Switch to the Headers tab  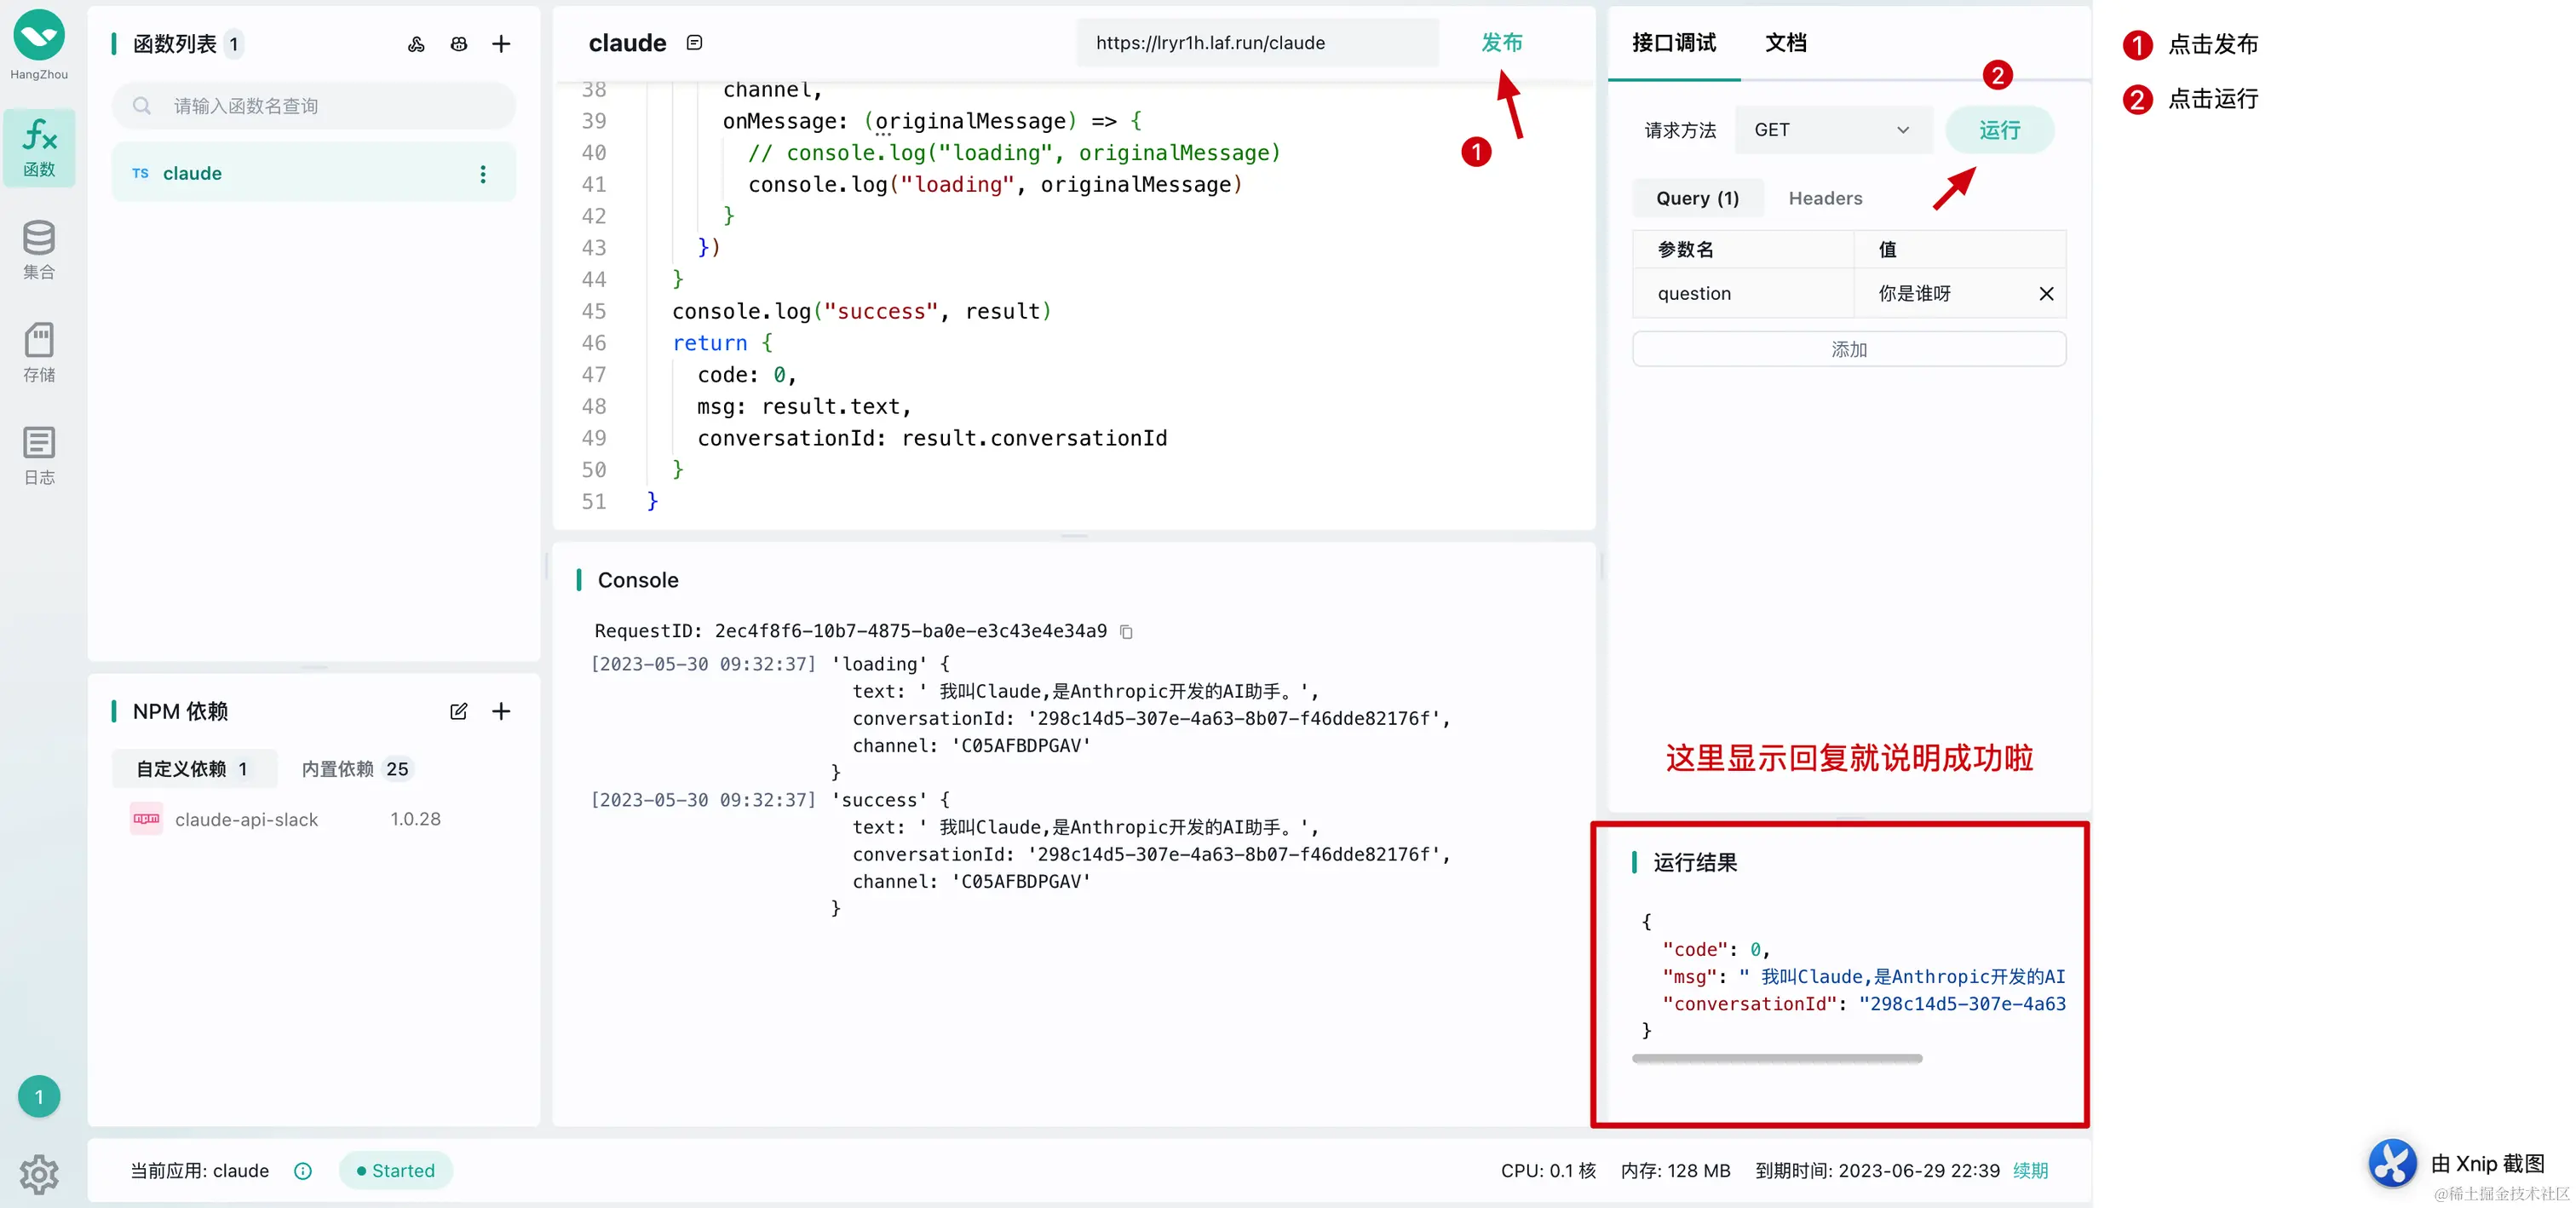(x=1825, y=198)
